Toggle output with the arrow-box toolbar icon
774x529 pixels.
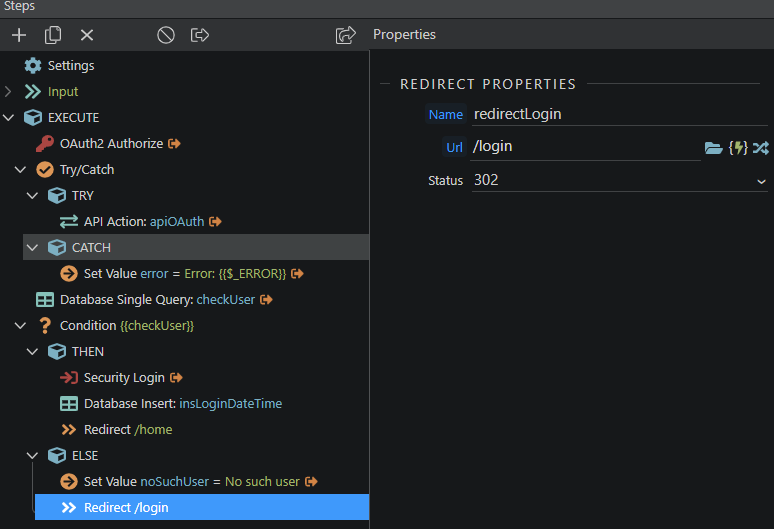coord(200,35)
